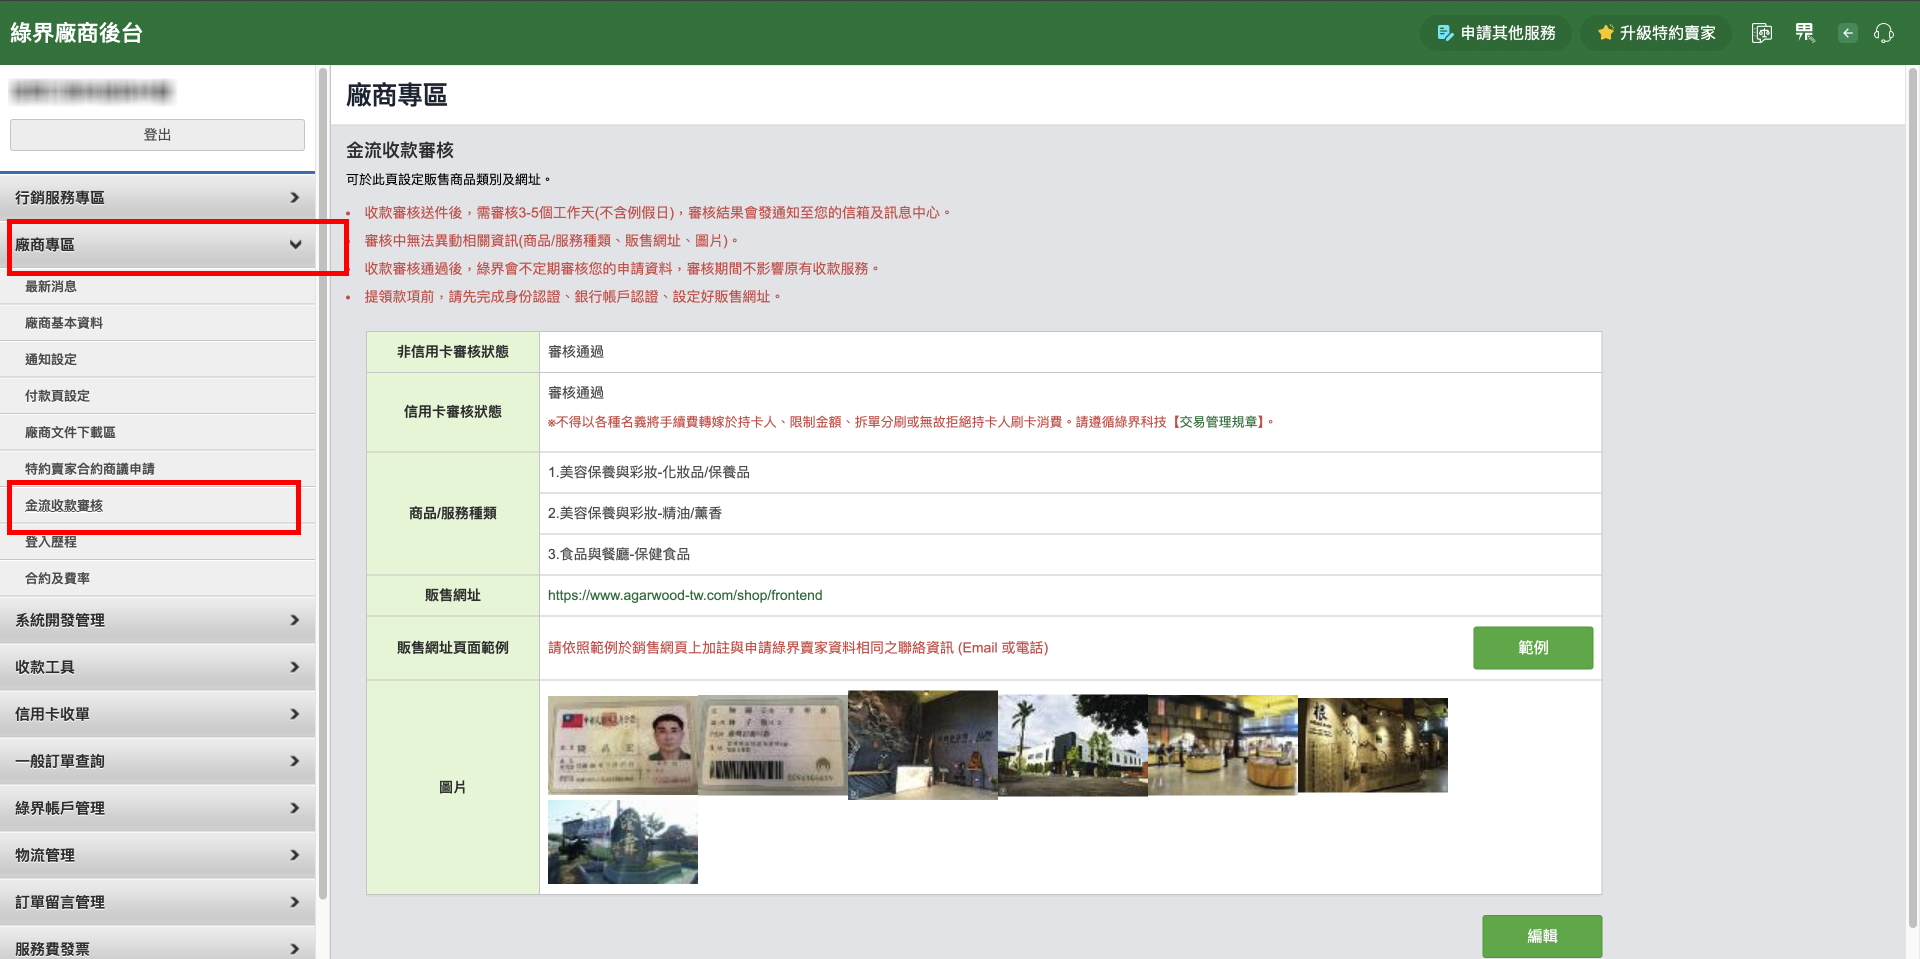
Task: Click the ECPay 界 logo icon in header
Action: click(x=1804, y=33)
